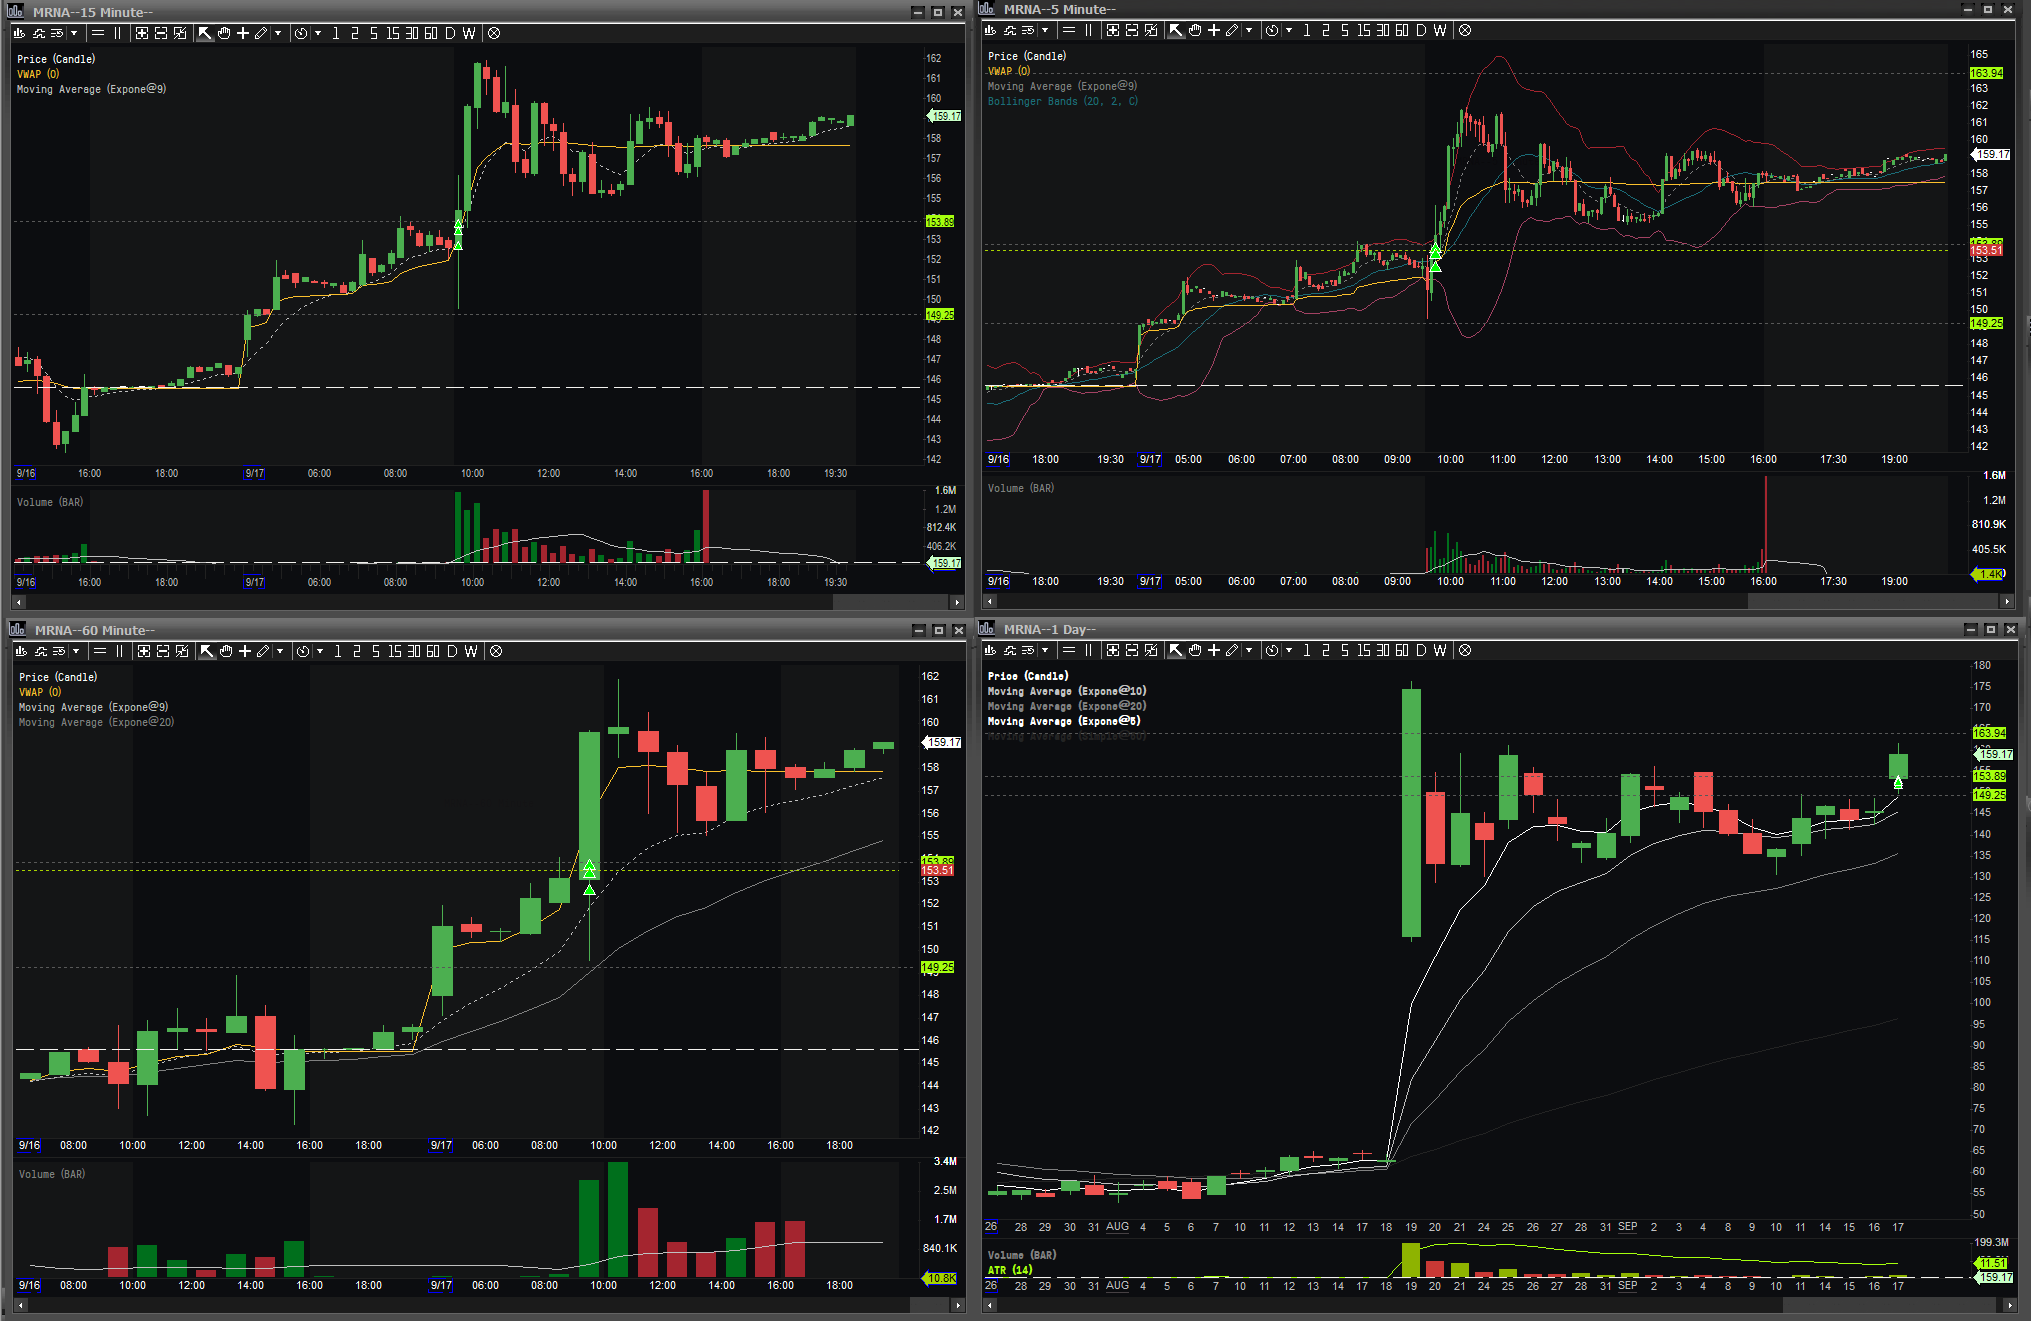The height and width of the screenshot is (1321, 2031).
Task: Open chart settings dropdown in 60 Minute chart
Action: pos(76,651)
